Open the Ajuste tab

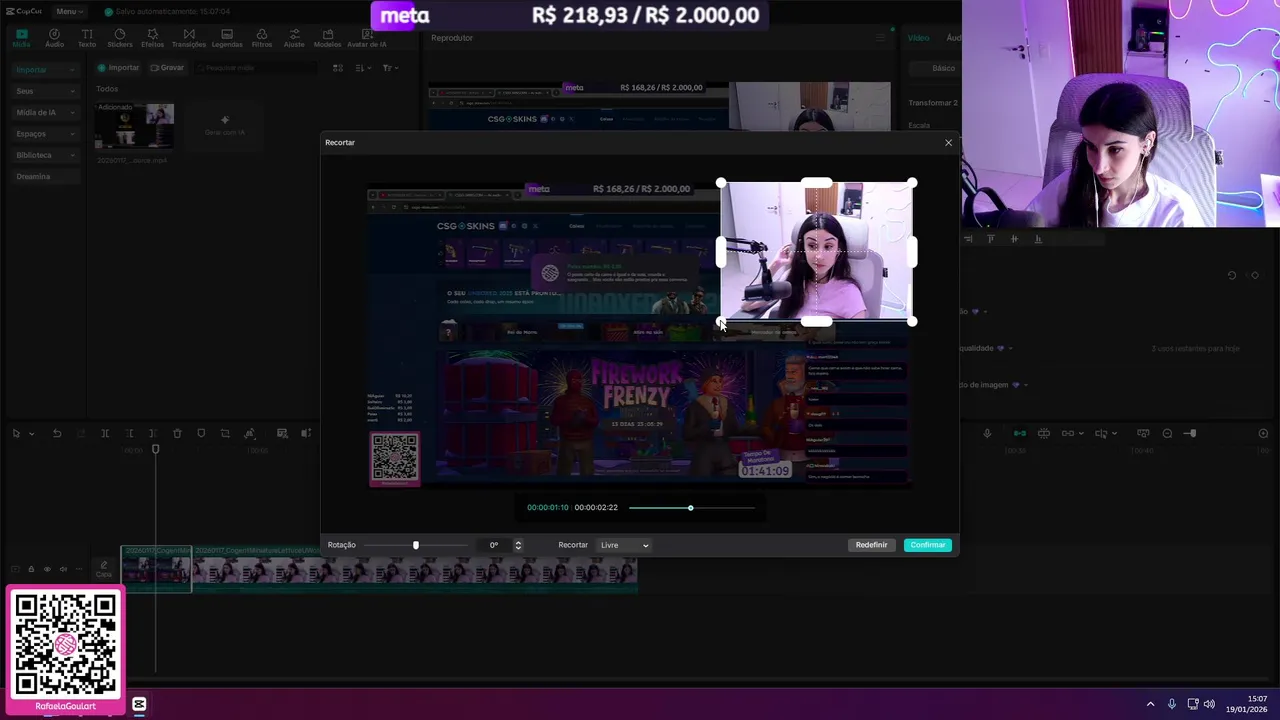(294, 38)
